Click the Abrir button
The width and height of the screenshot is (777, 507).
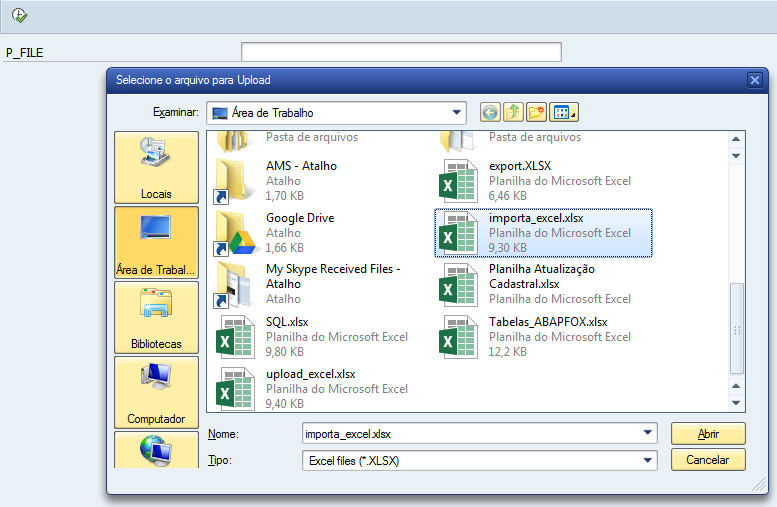pos(708,434)
